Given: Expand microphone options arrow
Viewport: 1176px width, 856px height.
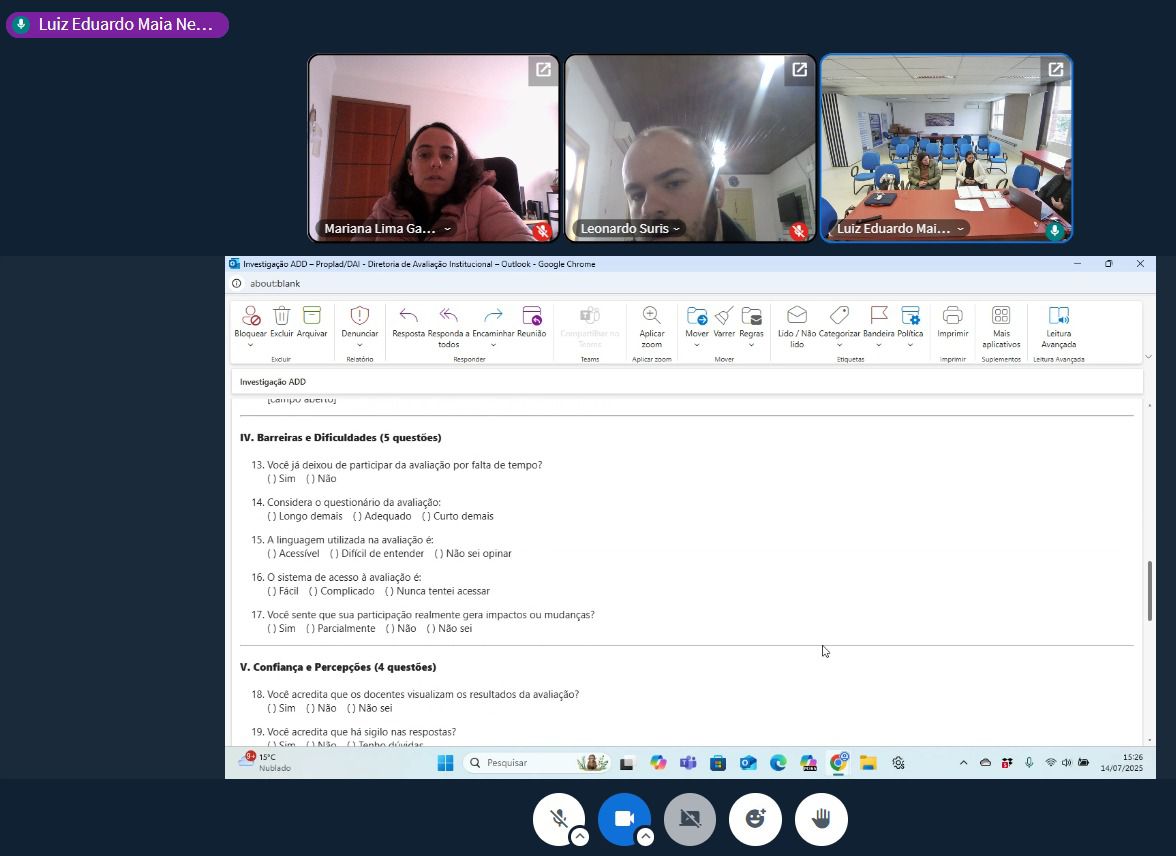Looking at the screenshot, I should [x=579, y=837].
